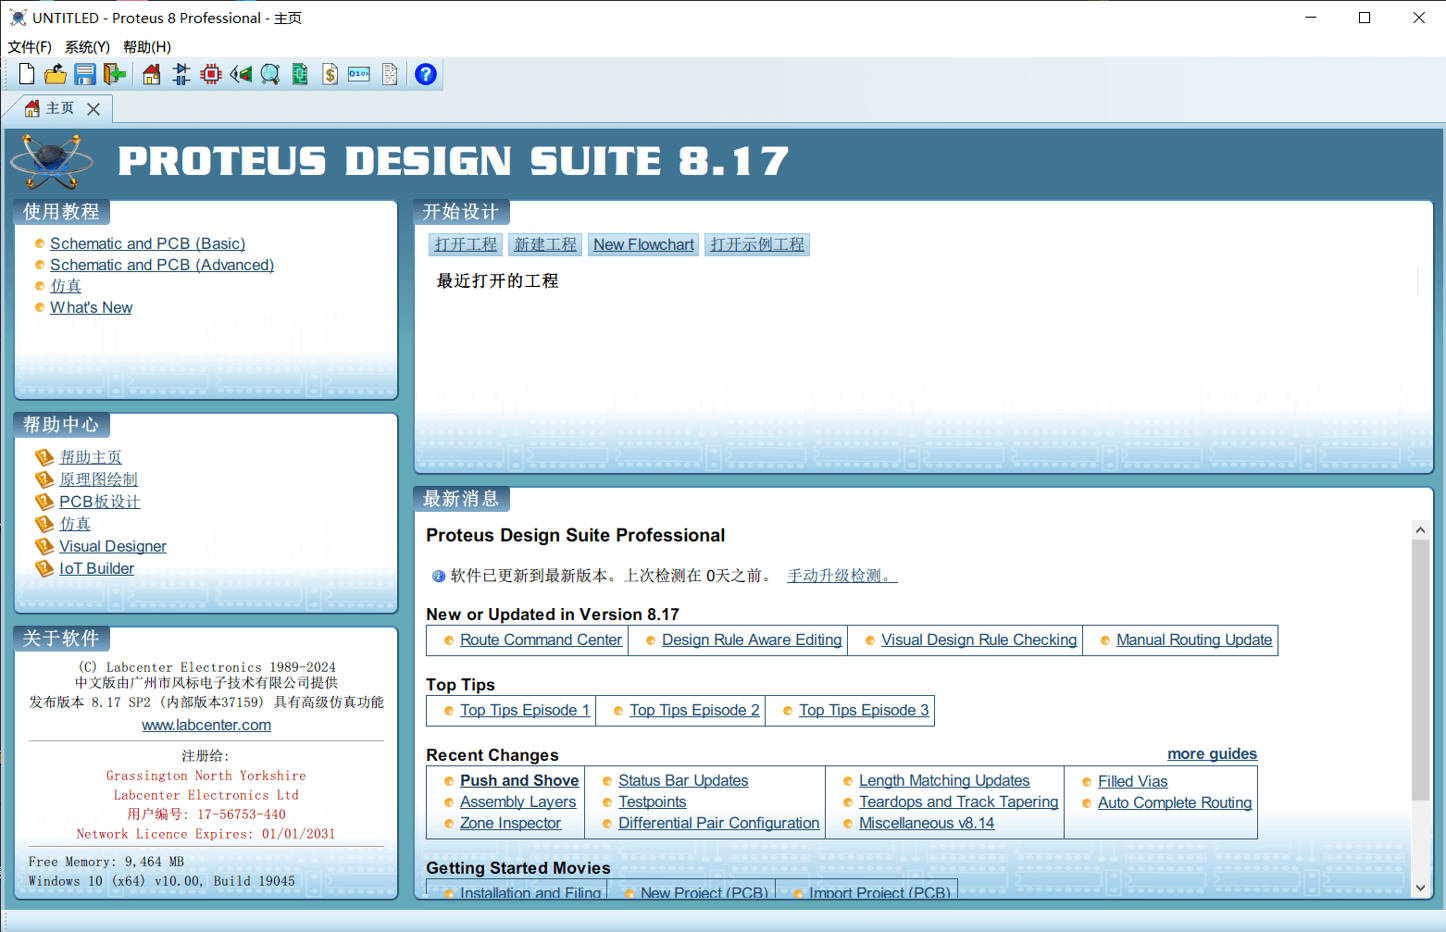The height and width of the screenshot is (932, 1446).
Task: Open the 仿真 tutorial link in 使用教程
Action: (x=66, y=286)
